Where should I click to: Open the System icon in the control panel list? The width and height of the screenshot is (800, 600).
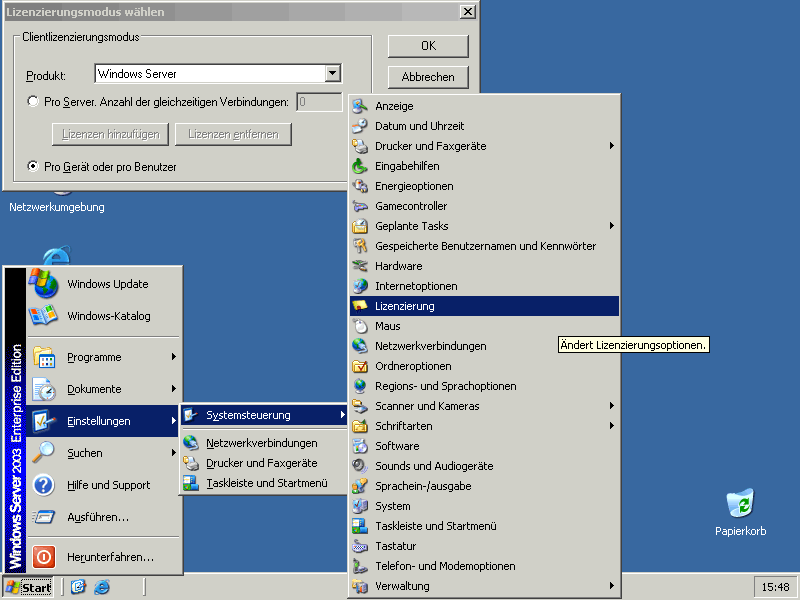coord(360,506)
